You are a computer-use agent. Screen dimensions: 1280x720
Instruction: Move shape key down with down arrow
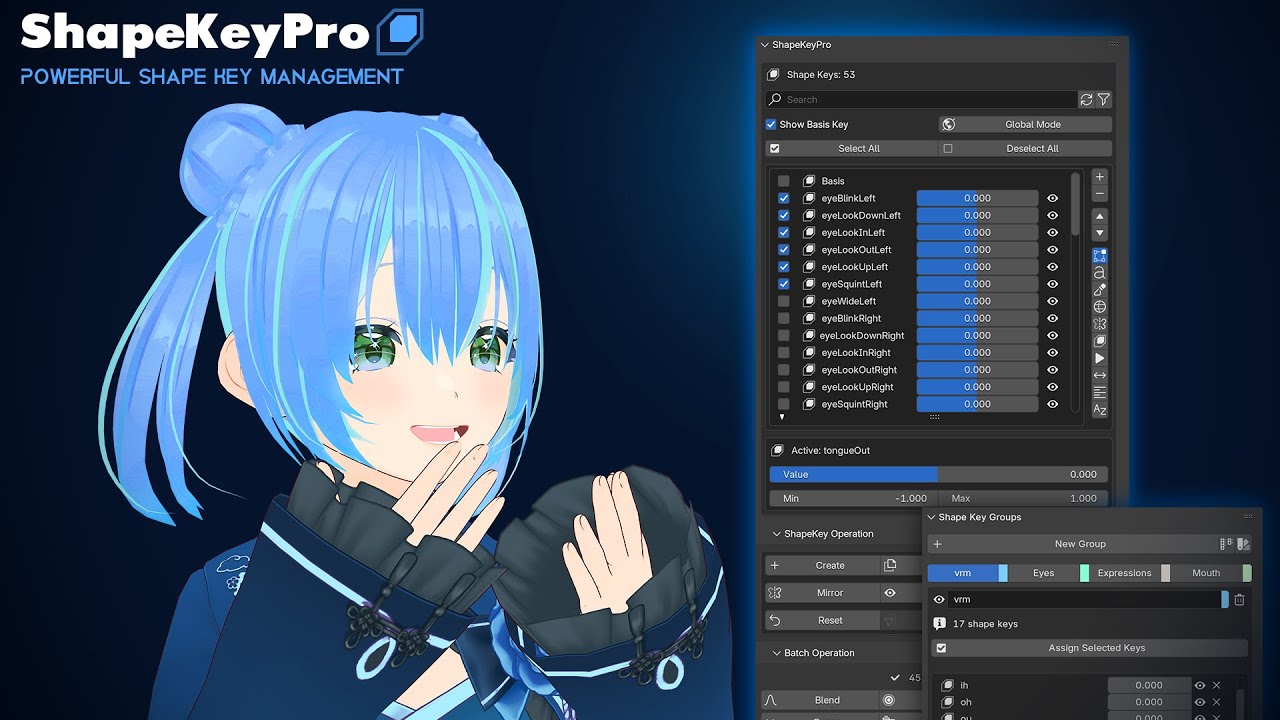pyautogui.click(x=1100, y=233)
